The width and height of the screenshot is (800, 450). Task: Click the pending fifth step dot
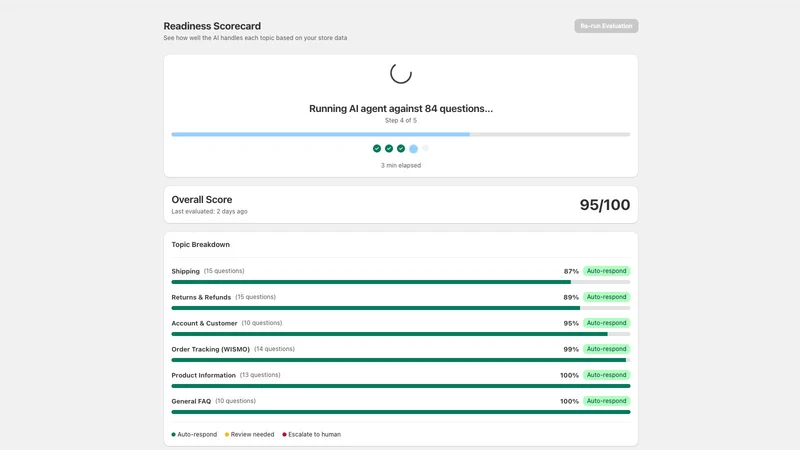pos(426,148)
